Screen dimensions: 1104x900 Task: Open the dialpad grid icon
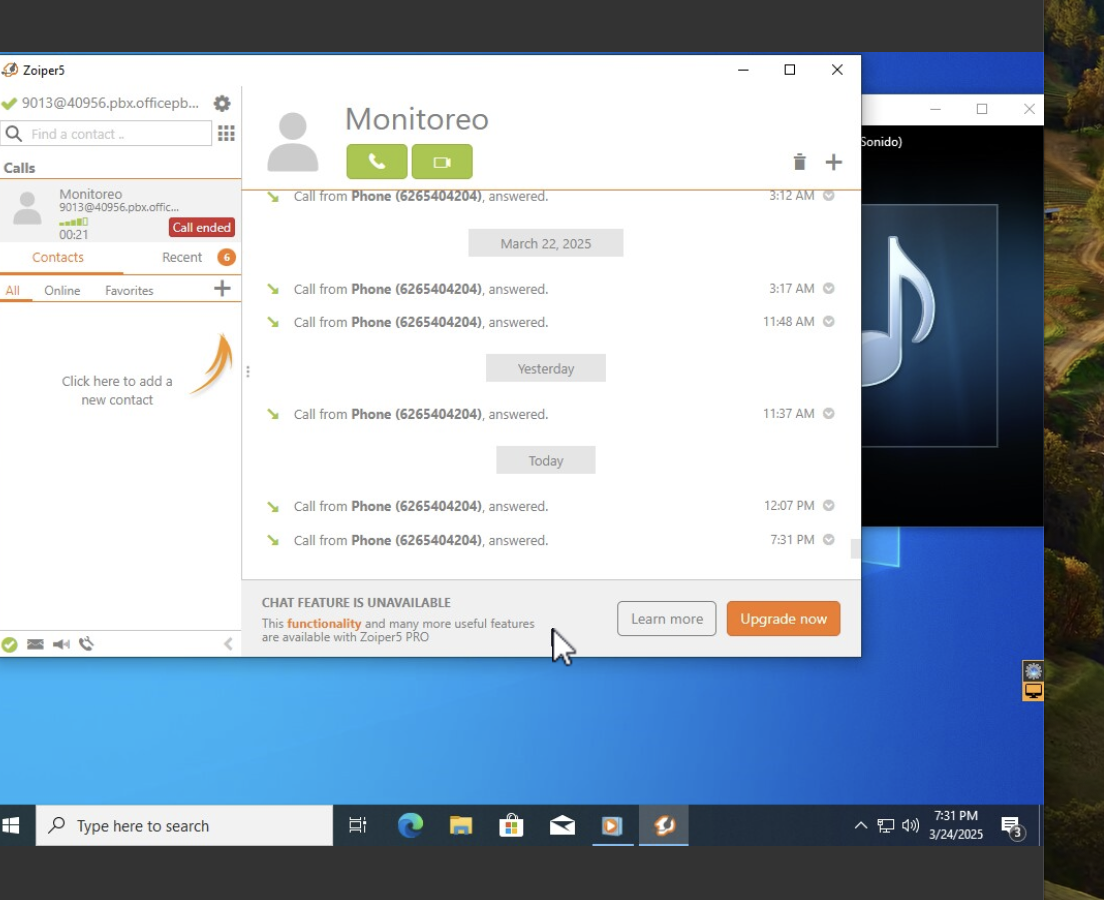(226, 133)
